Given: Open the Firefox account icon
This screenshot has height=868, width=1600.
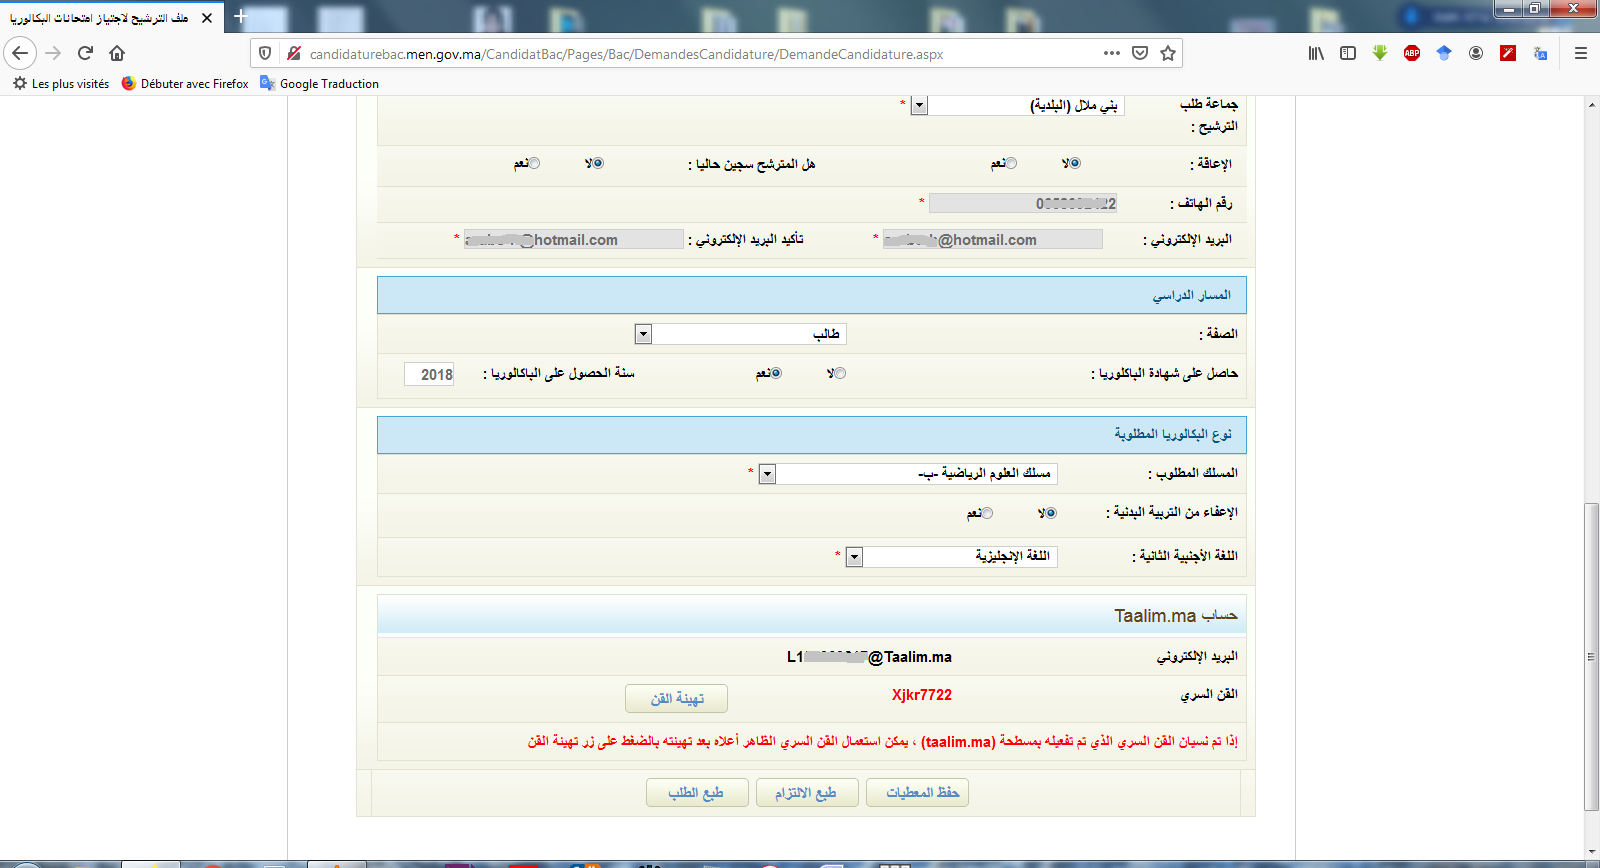Looking at the screenshot, I should (x=1476, y=53).
